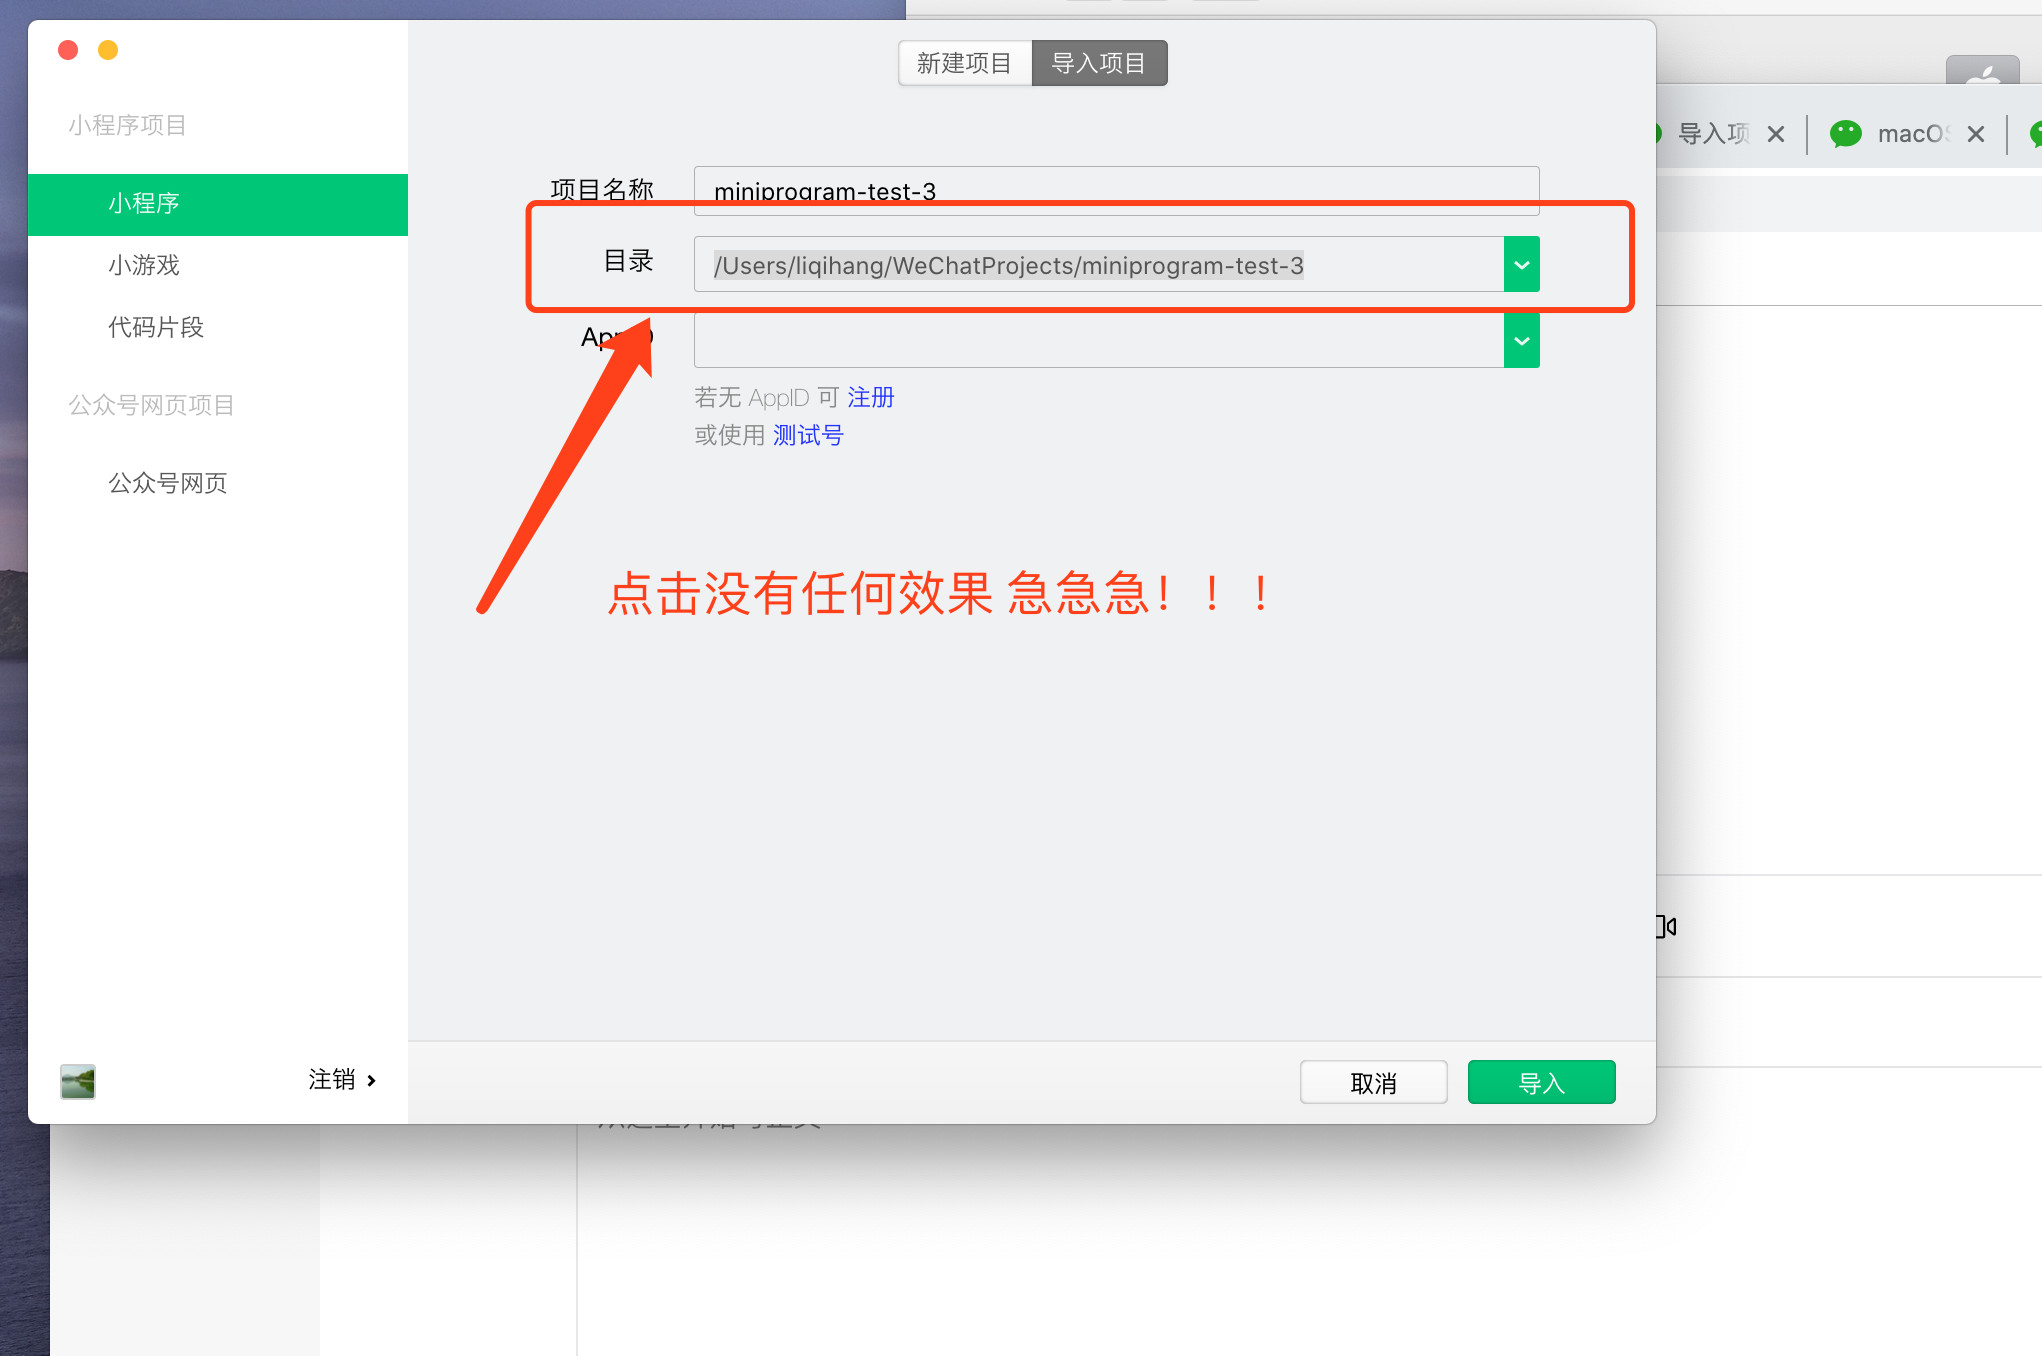The image size is (2042, 1356).
Task: Select 公众号网页 project type
Action: click(167, 483)
